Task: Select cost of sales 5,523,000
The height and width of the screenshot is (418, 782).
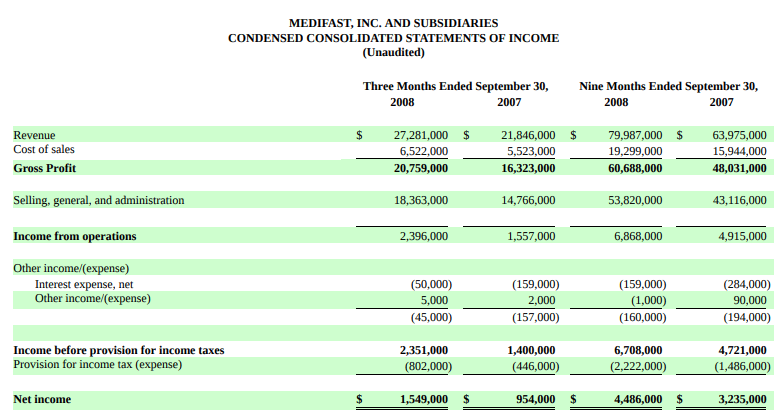Action: pyautogui.click(x=531, y=151)
